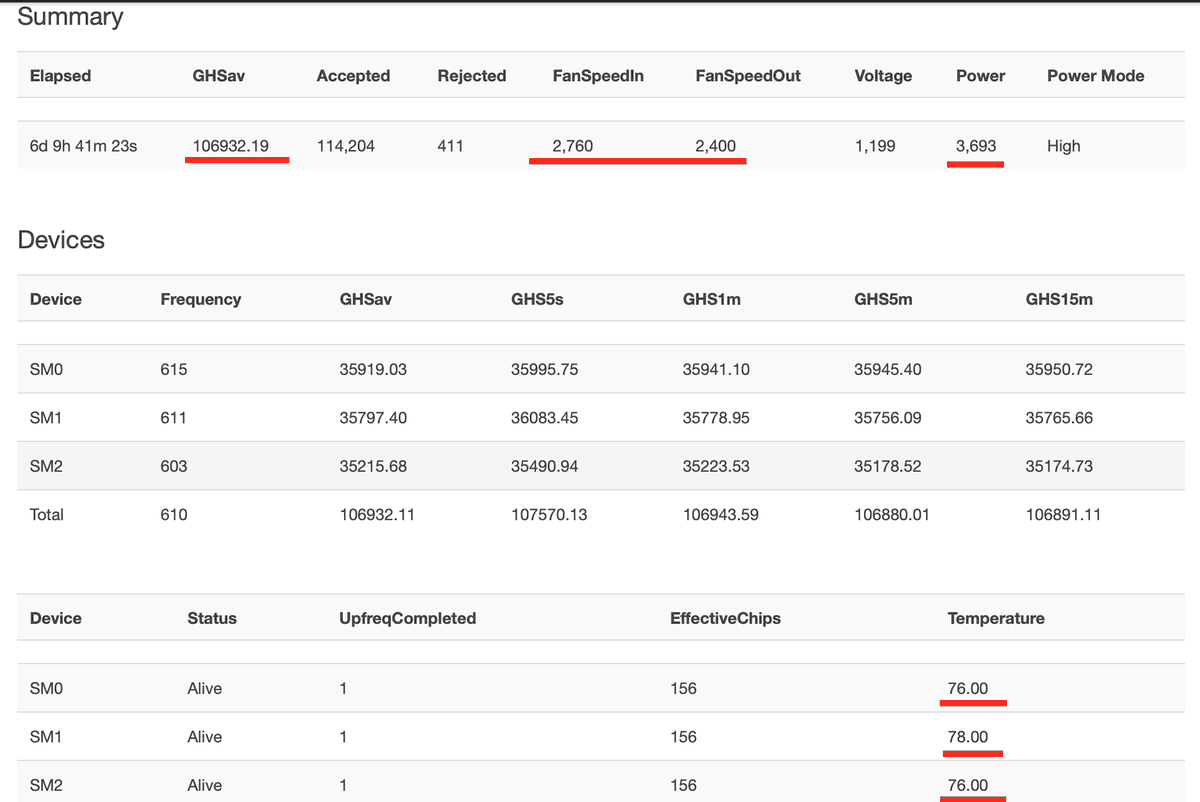Click the Accepted column header

353,76
